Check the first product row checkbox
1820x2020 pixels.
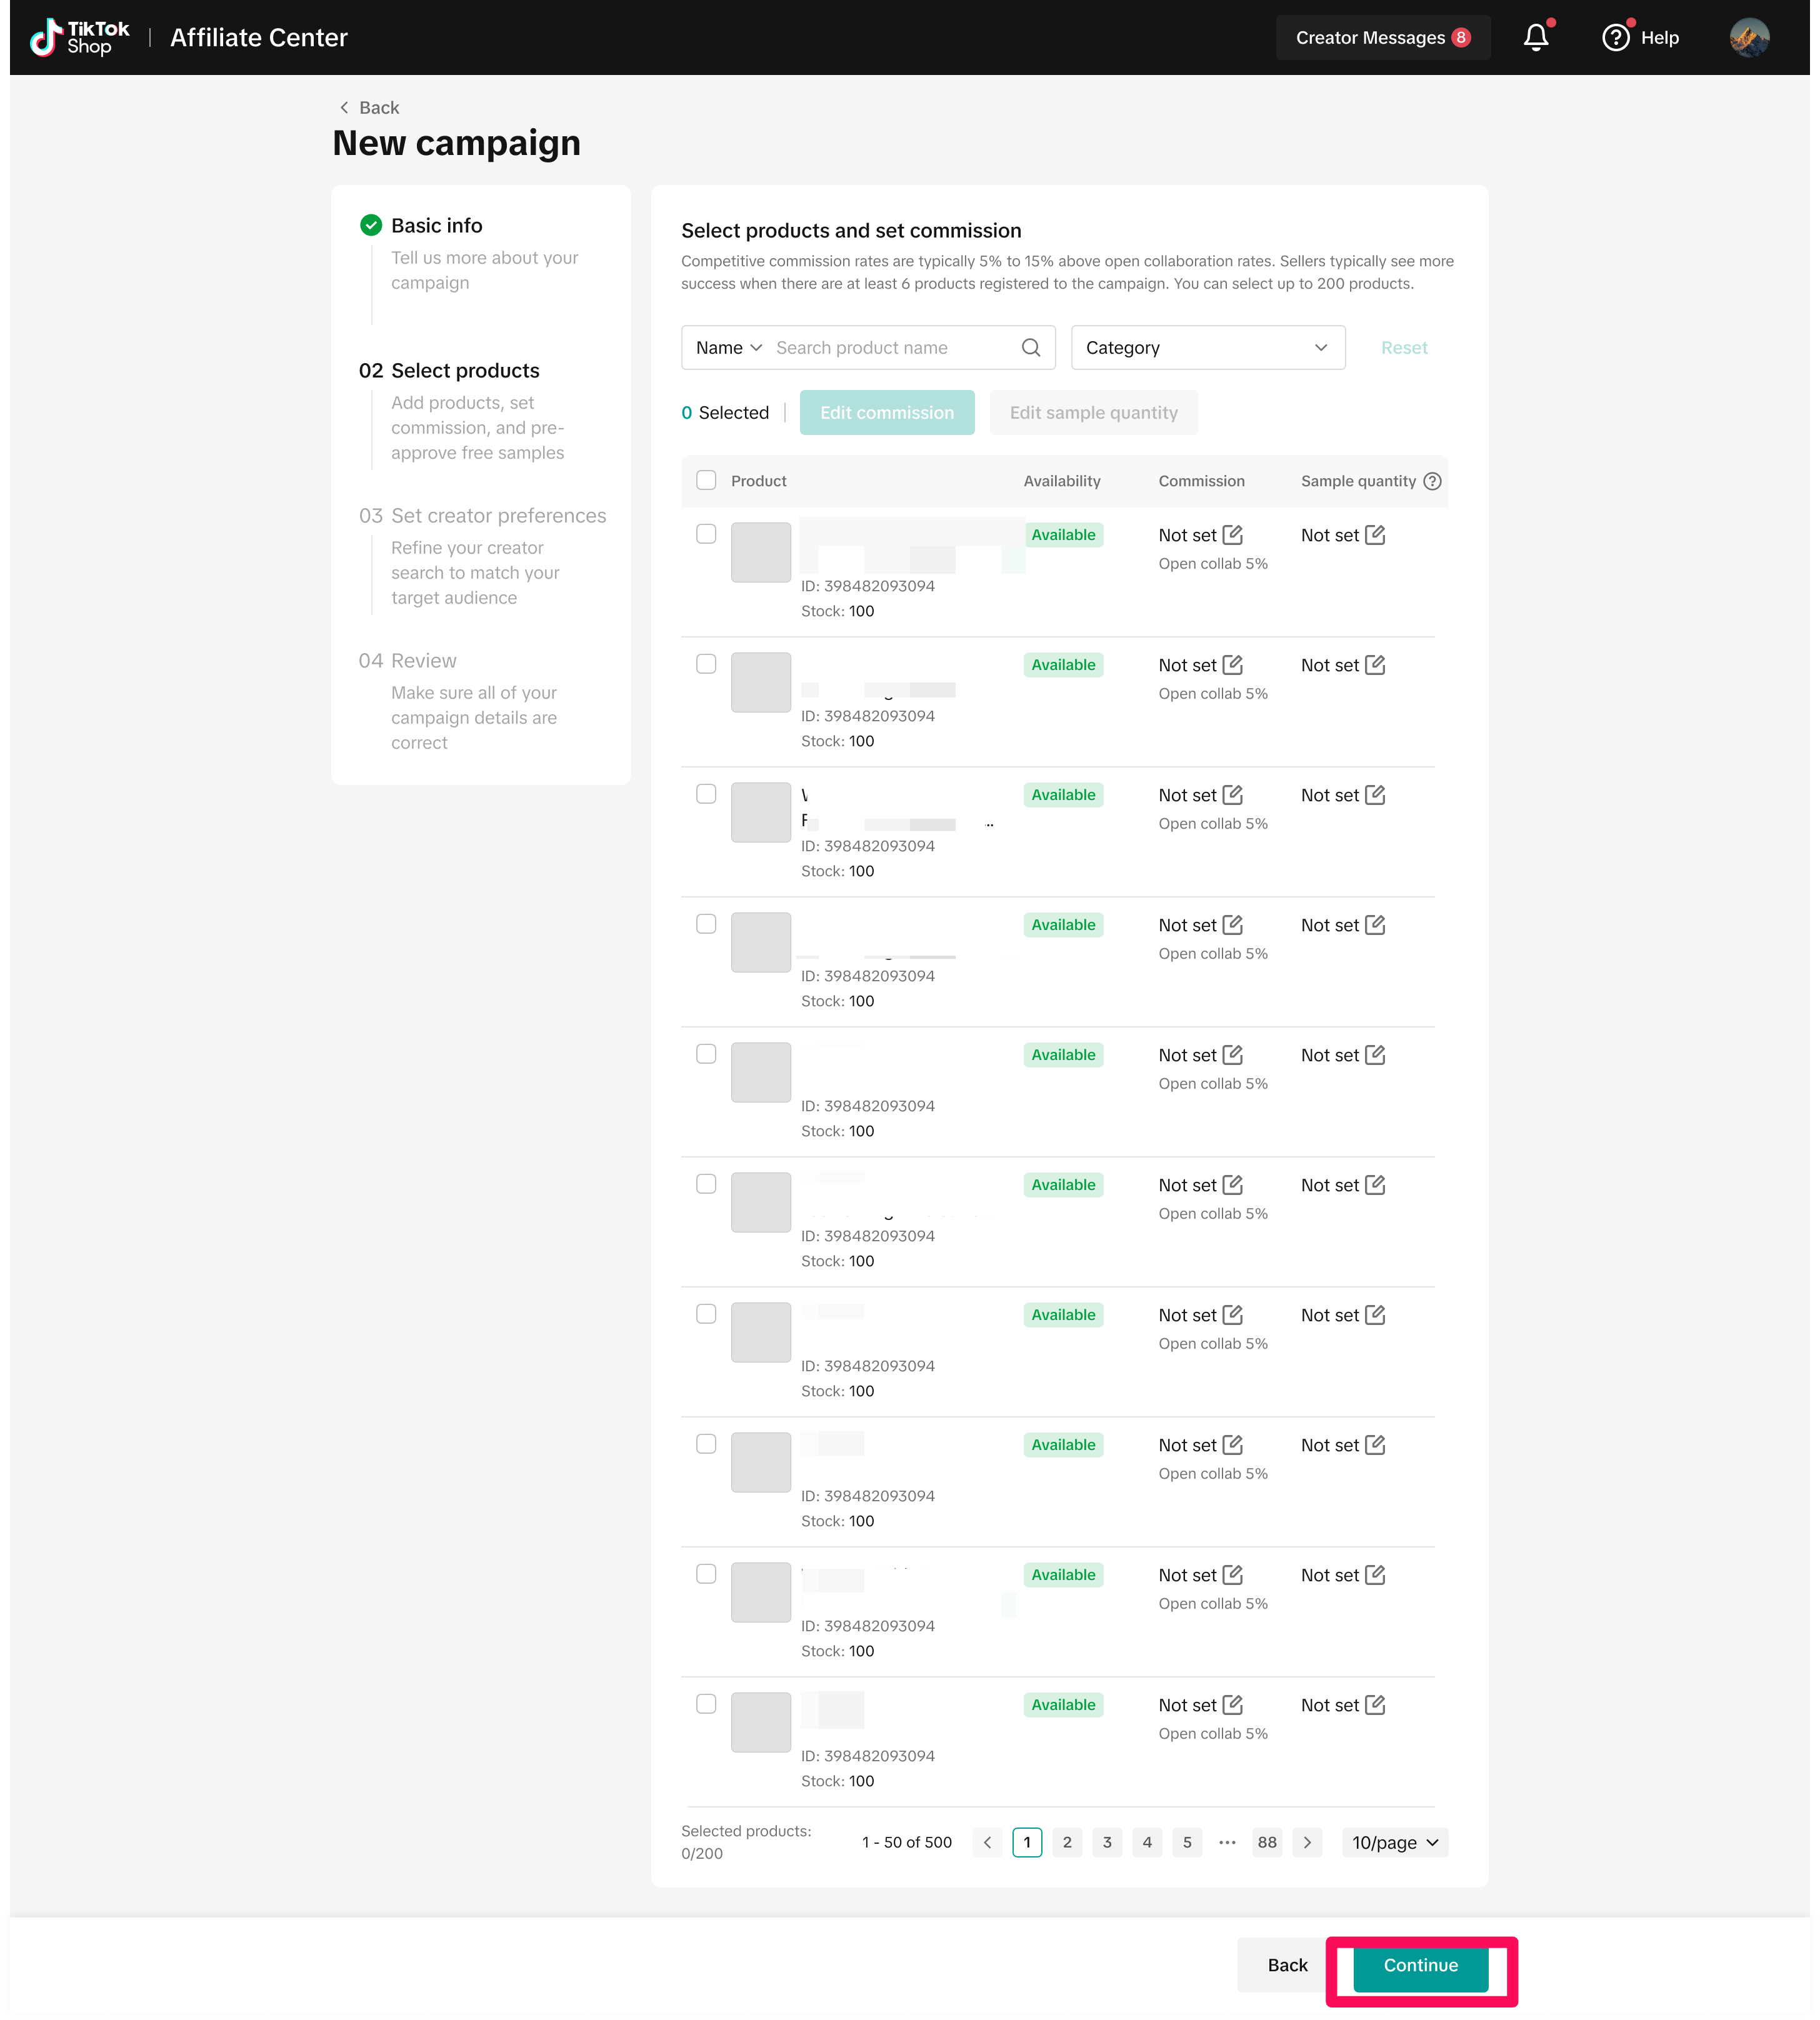click(706, 534)
